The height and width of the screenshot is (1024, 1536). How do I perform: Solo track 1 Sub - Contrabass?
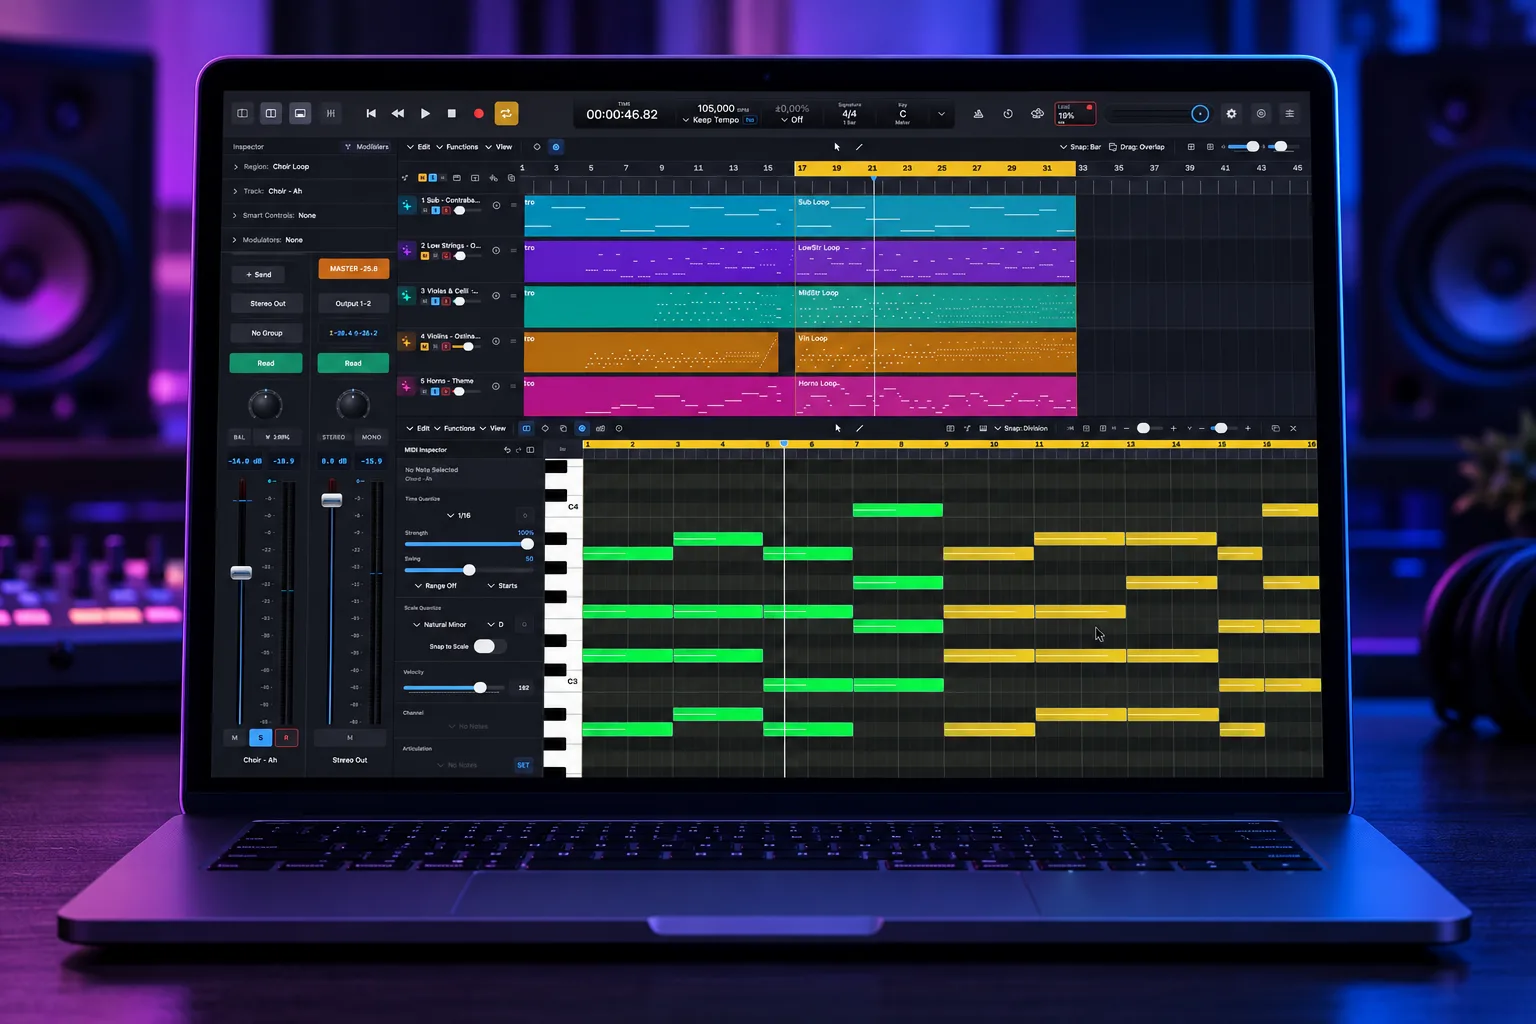pos(435,211)
